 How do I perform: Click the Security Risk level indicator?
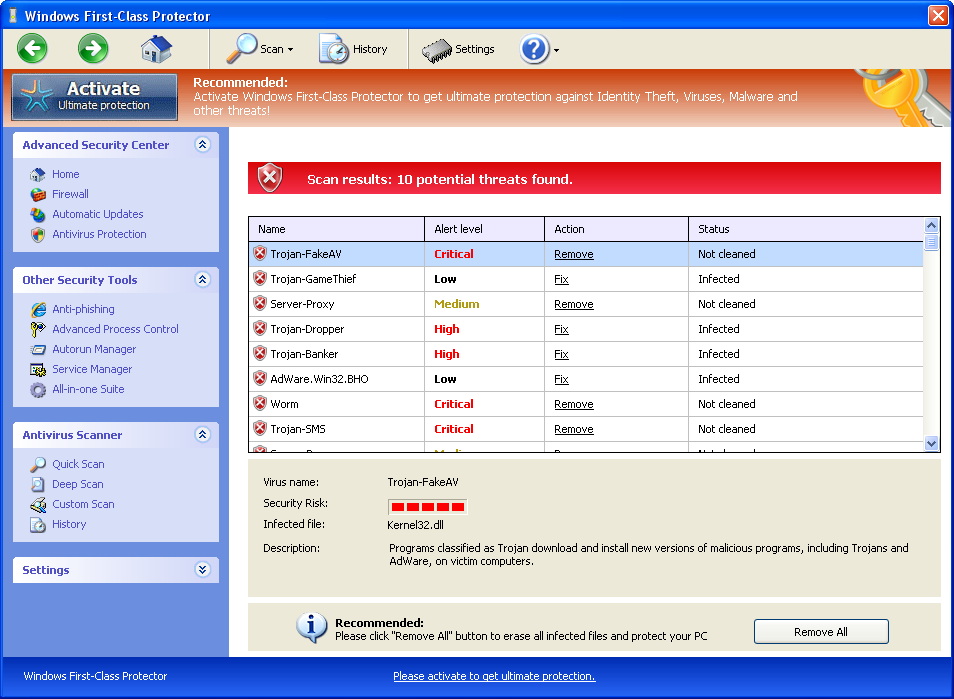tap(426, 507)
